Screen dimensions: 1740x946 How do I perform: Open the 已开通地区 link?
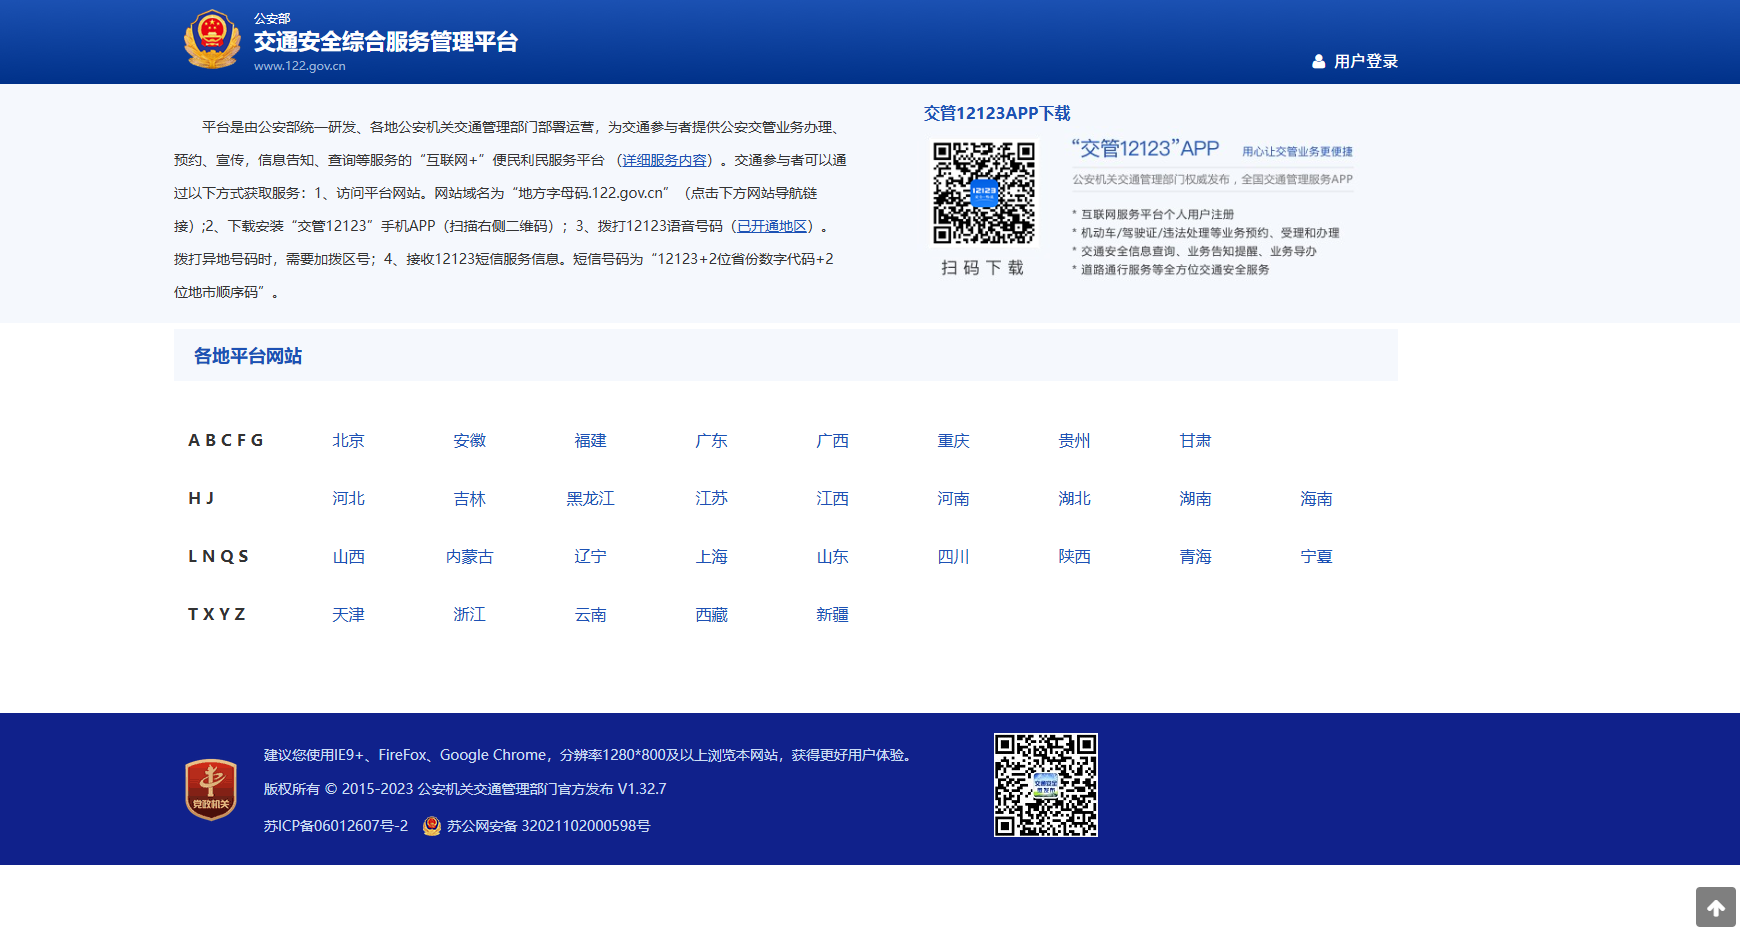[x=772, y=226]
